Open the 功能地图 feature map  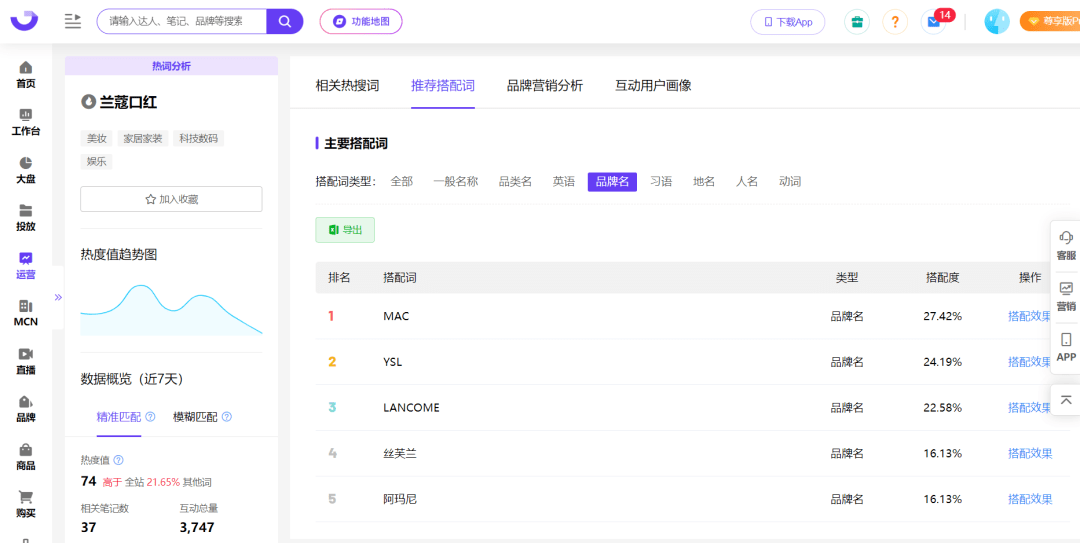pyautogui.click(x=361, y=21)
